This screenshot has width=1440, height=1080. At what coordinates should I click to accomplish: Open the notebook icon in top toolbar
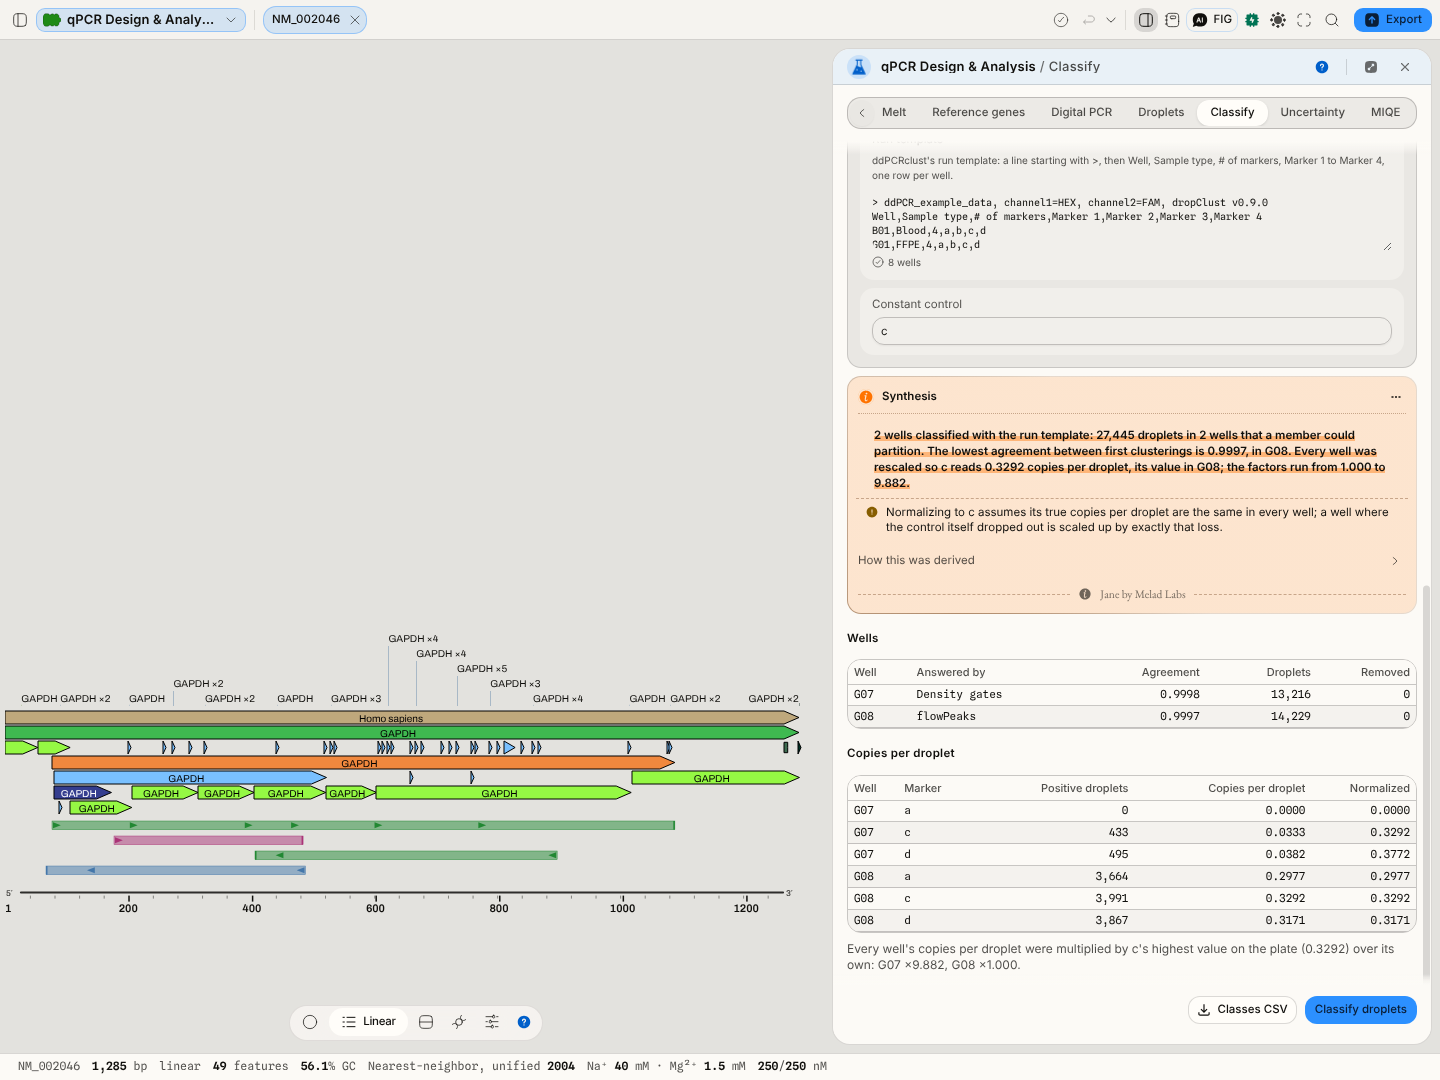1172,20
